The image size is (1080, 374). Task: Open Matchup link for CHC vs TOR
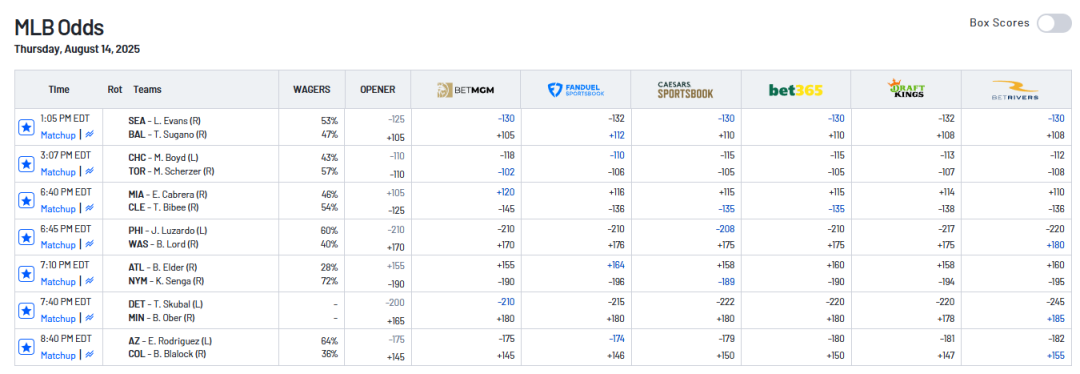pyautogui.click(x=58, y=172)
